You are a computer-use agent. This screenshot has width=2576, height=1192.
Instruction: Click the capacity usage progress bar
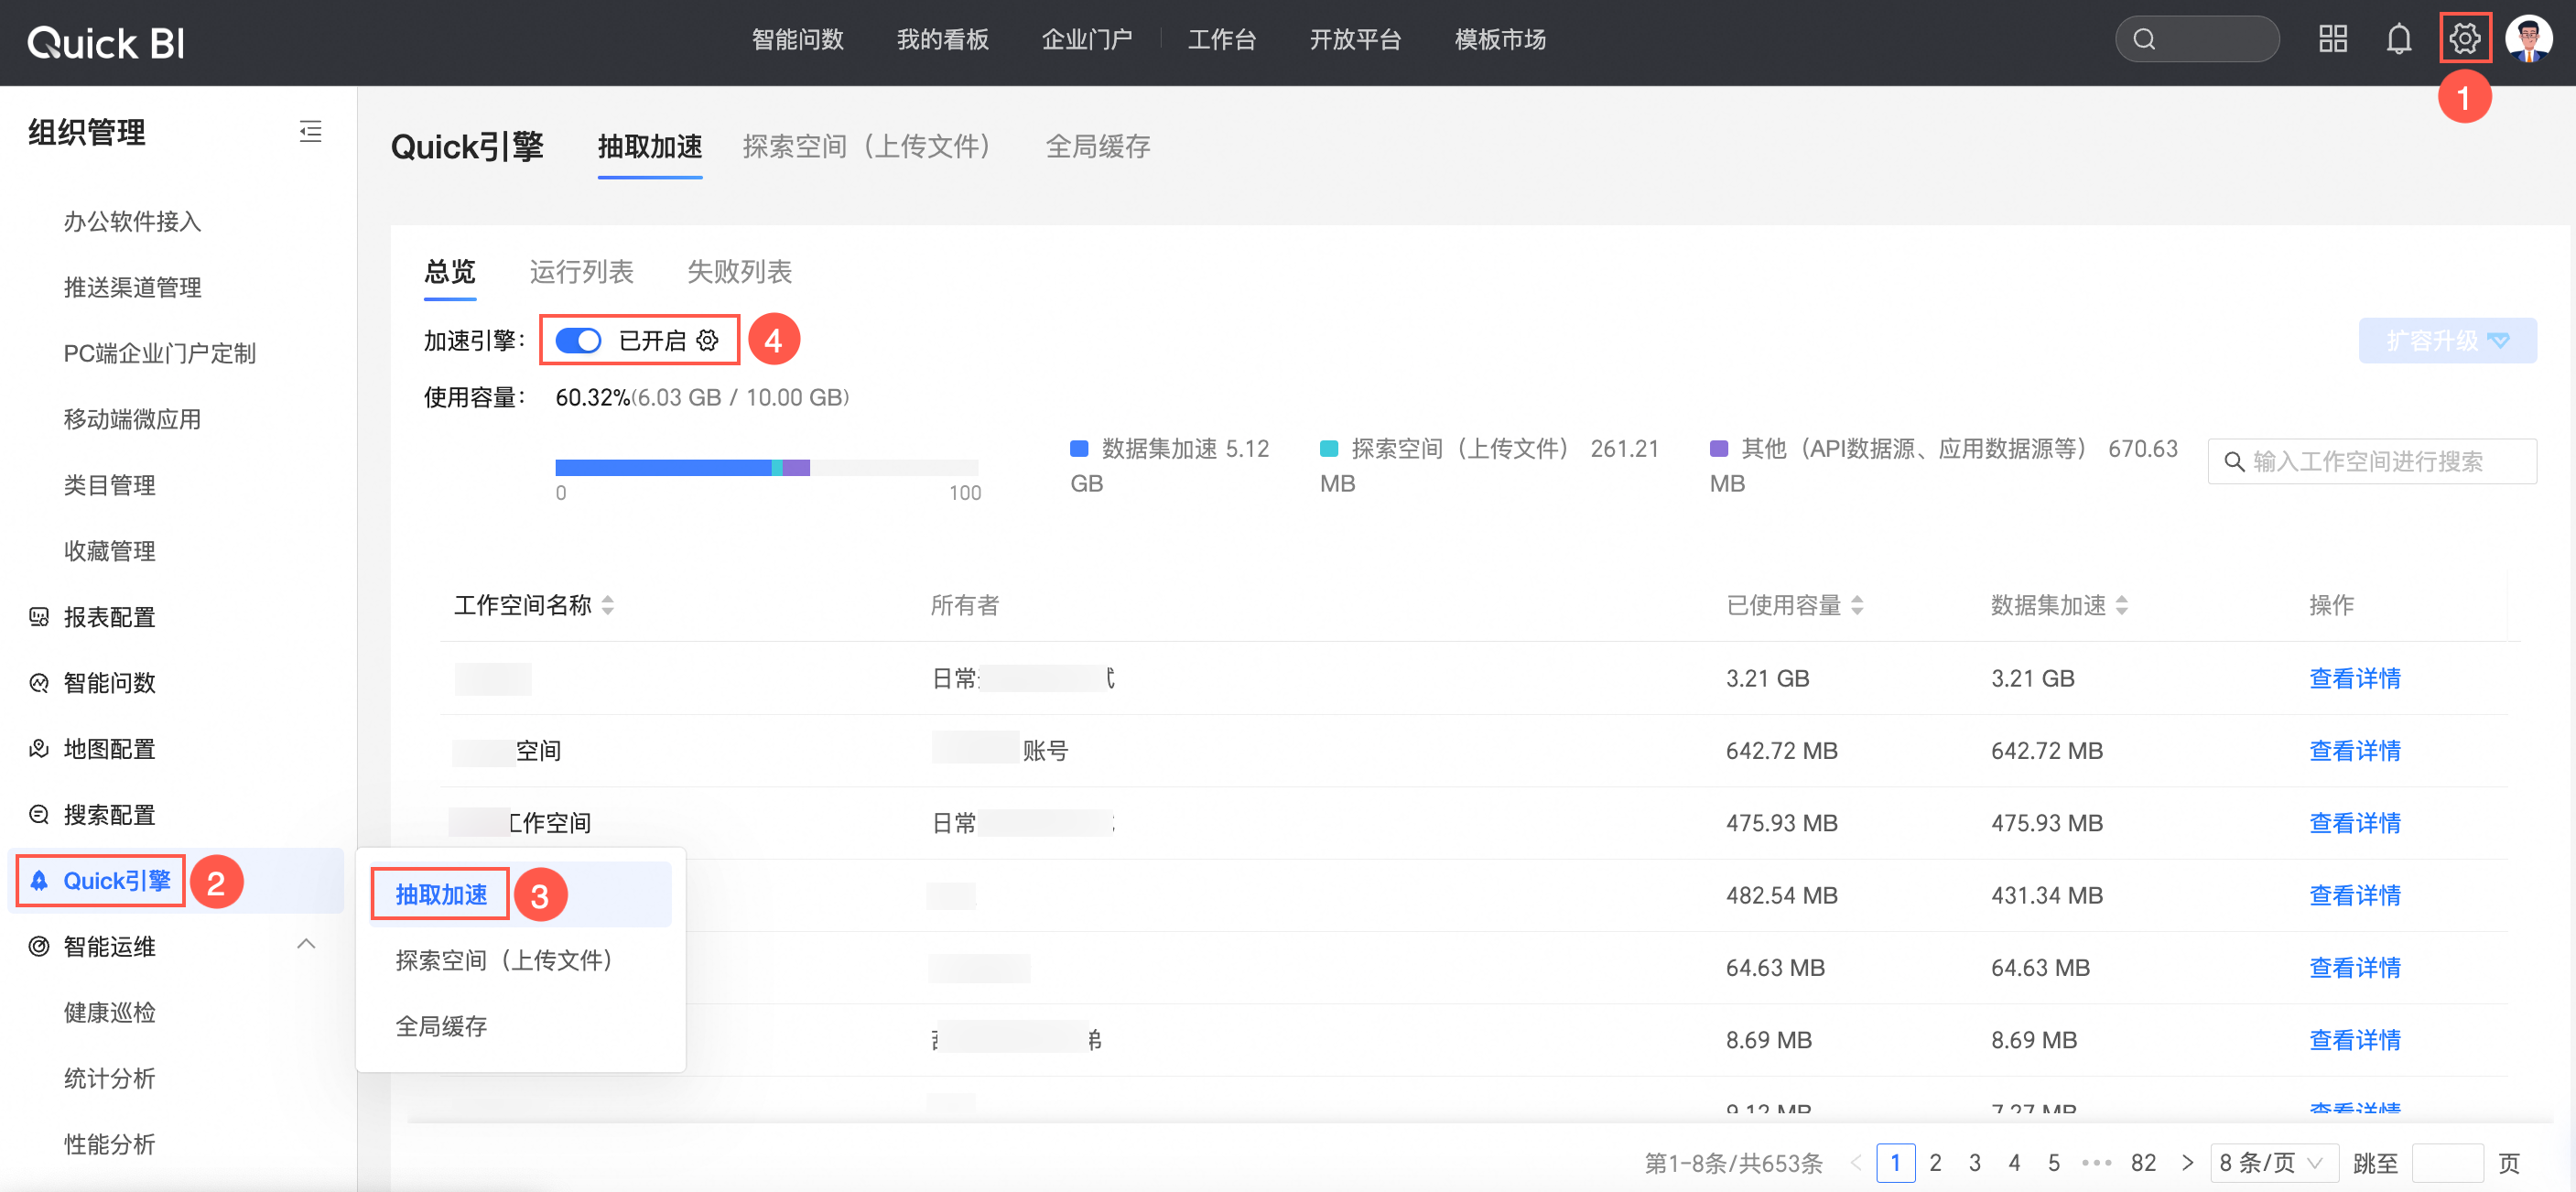(x=767, y=467)
